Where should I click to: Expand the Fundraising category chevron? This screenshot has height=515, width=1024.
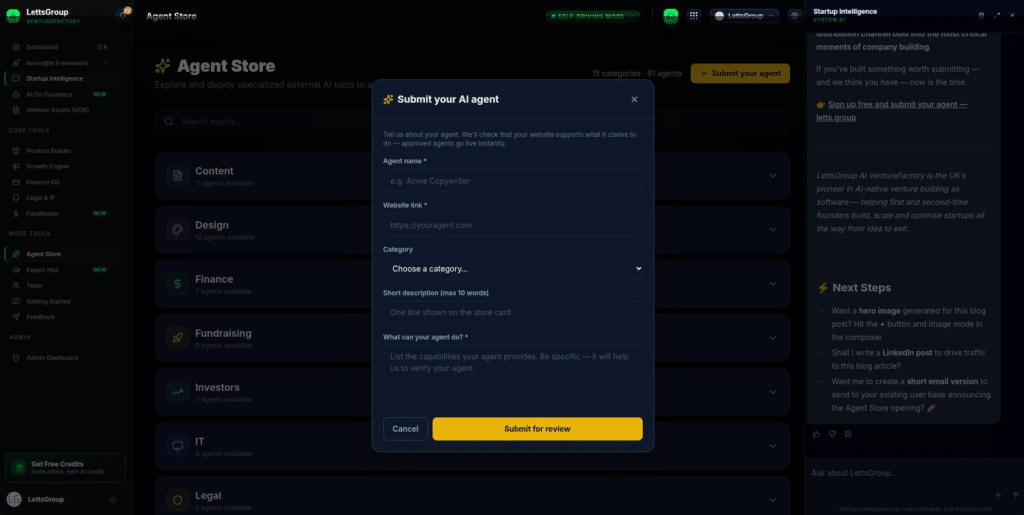point(773,338)
